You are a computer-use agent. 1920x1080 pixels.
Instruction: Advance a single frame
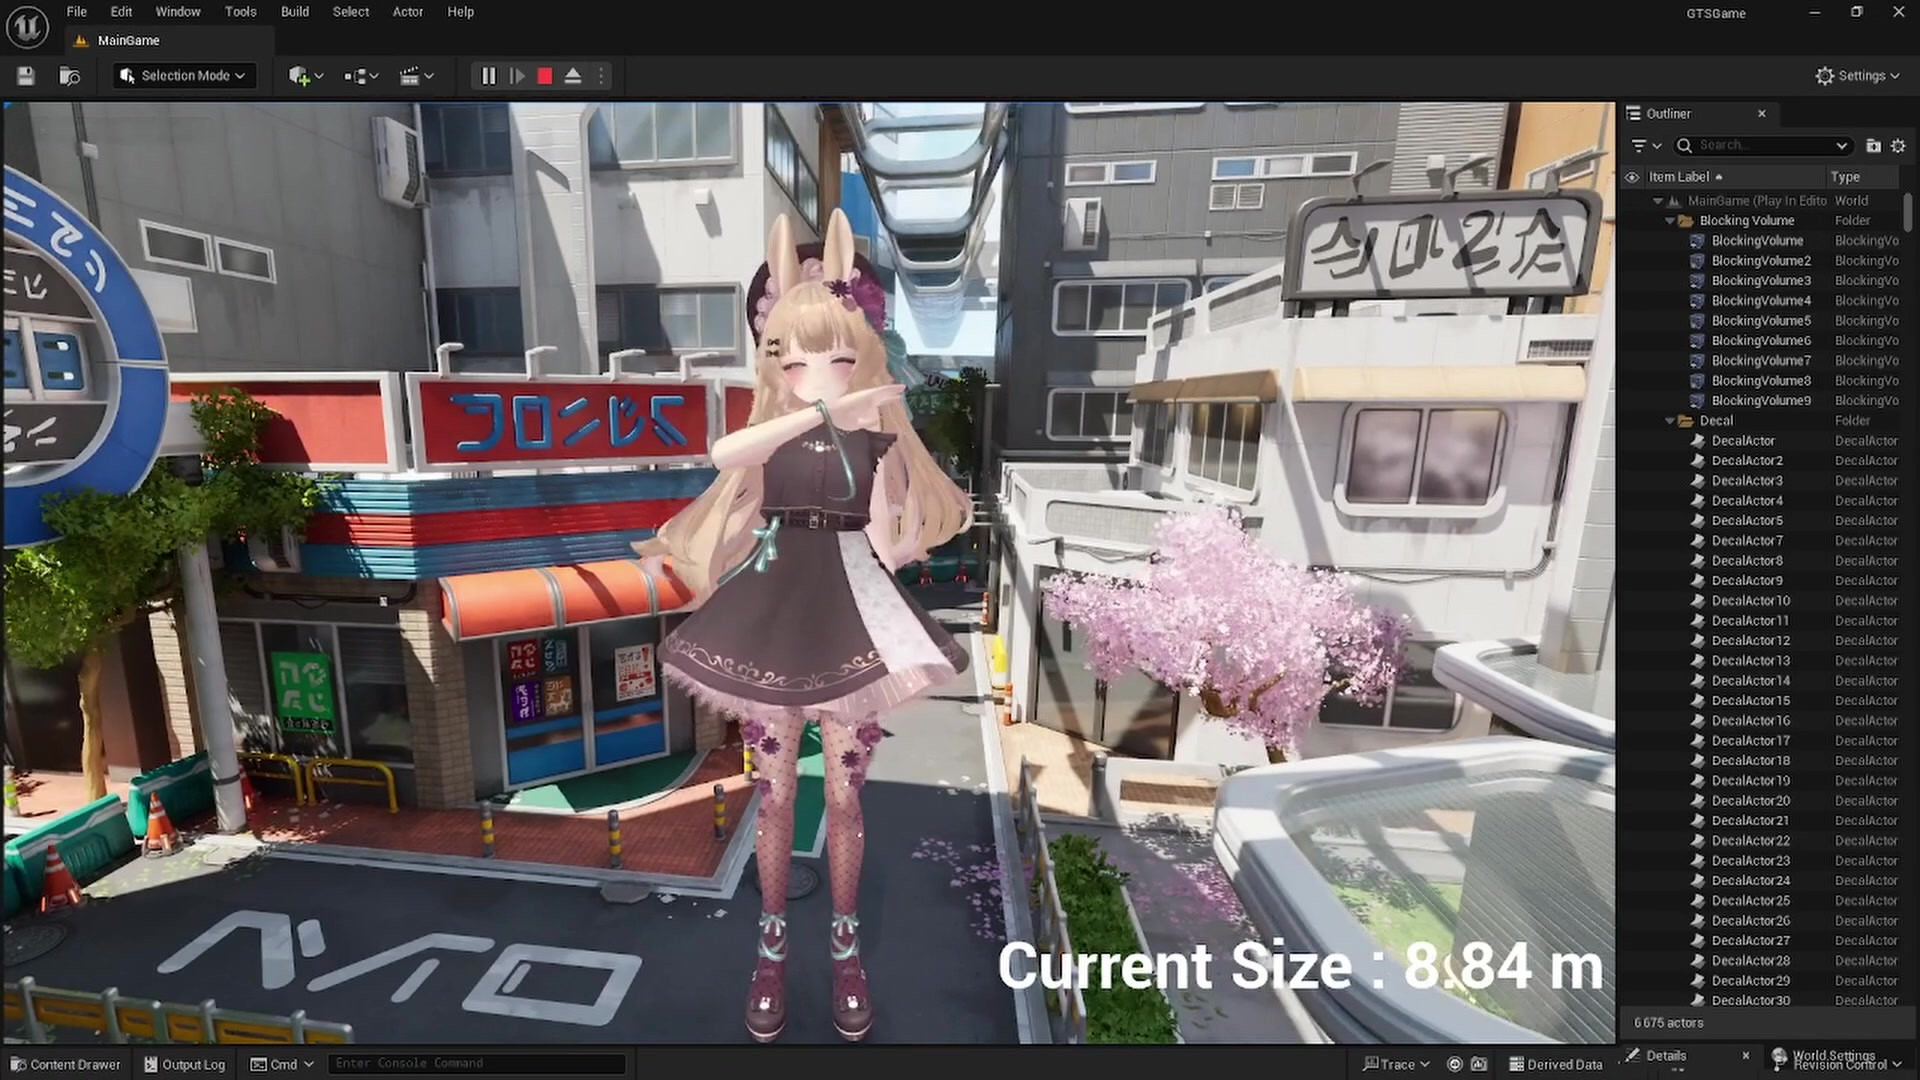tap(517, 76)
